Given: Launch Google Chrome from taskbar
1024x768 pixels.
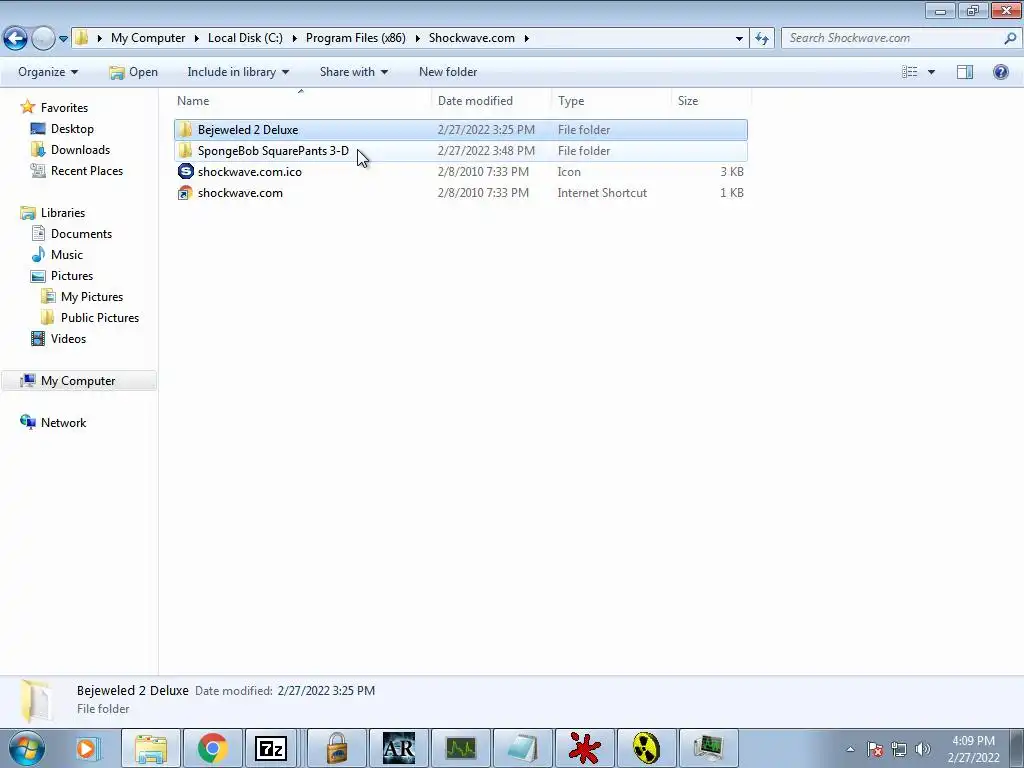Looking at the screenshot, I should click(212, 748).
